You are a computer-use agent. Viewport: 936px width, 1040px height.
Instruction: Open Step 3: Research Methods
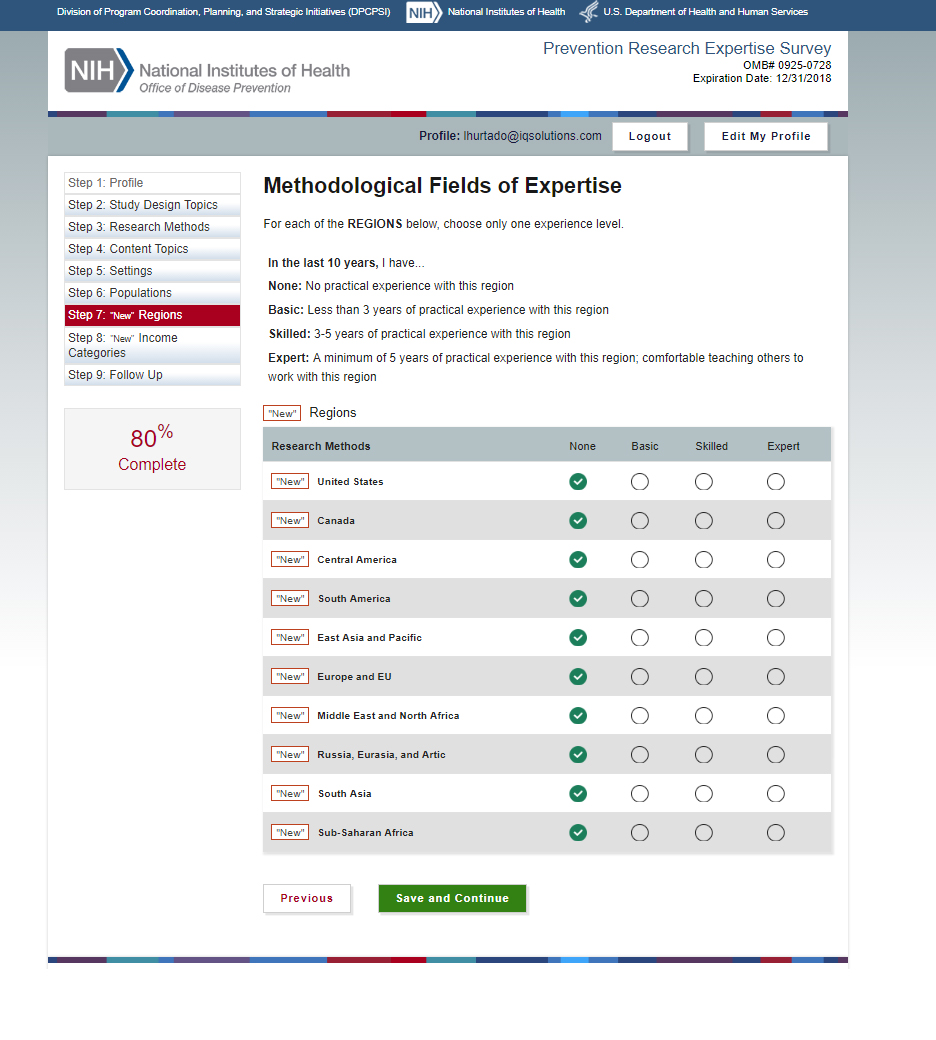click(152, 227)
